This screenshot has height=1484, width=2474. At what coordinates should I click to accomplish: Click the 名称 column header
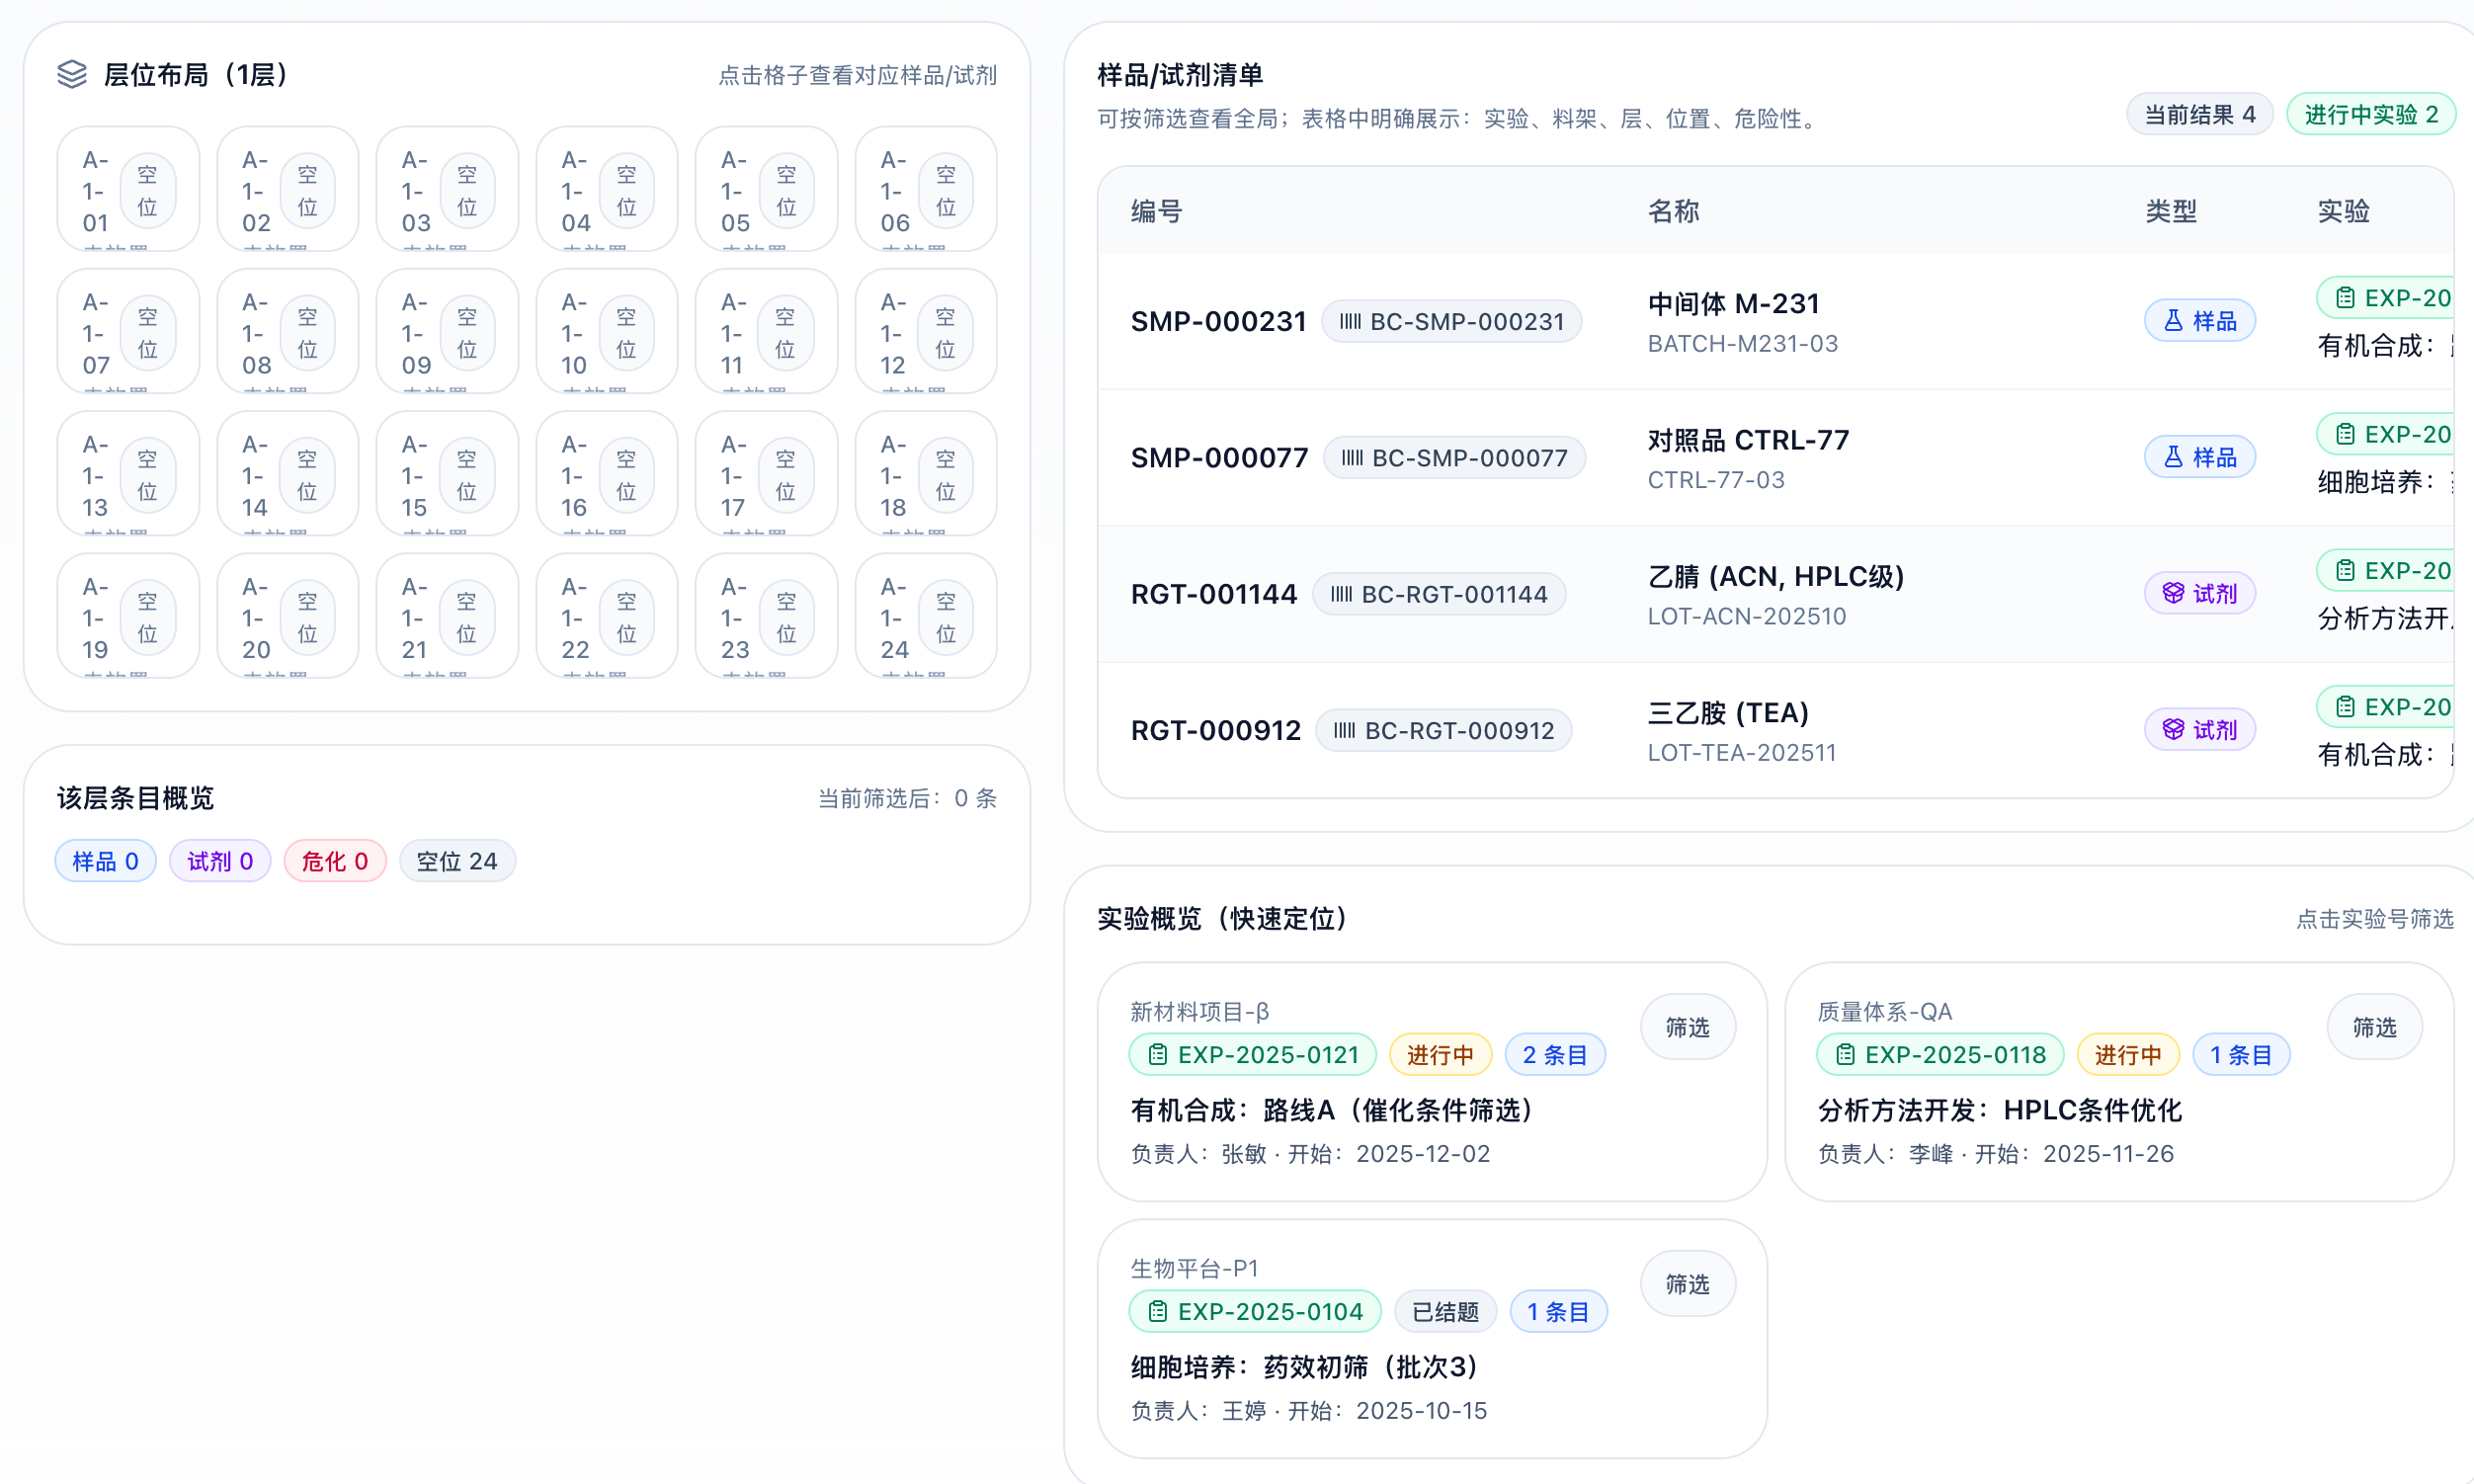click(1674, 211)
